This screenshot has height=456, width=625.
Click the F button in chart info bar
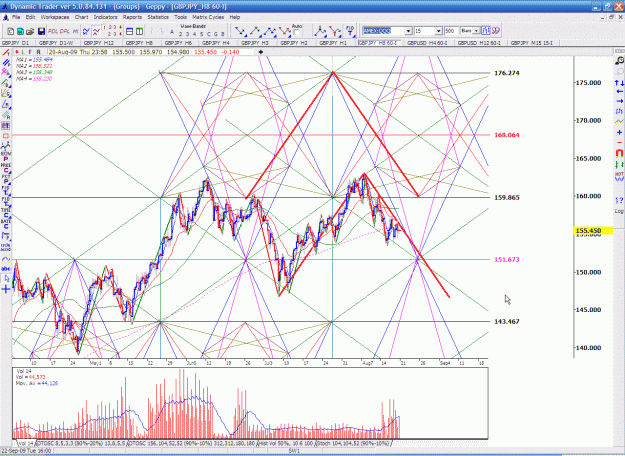pyautogui.click(x=30, y=52)
